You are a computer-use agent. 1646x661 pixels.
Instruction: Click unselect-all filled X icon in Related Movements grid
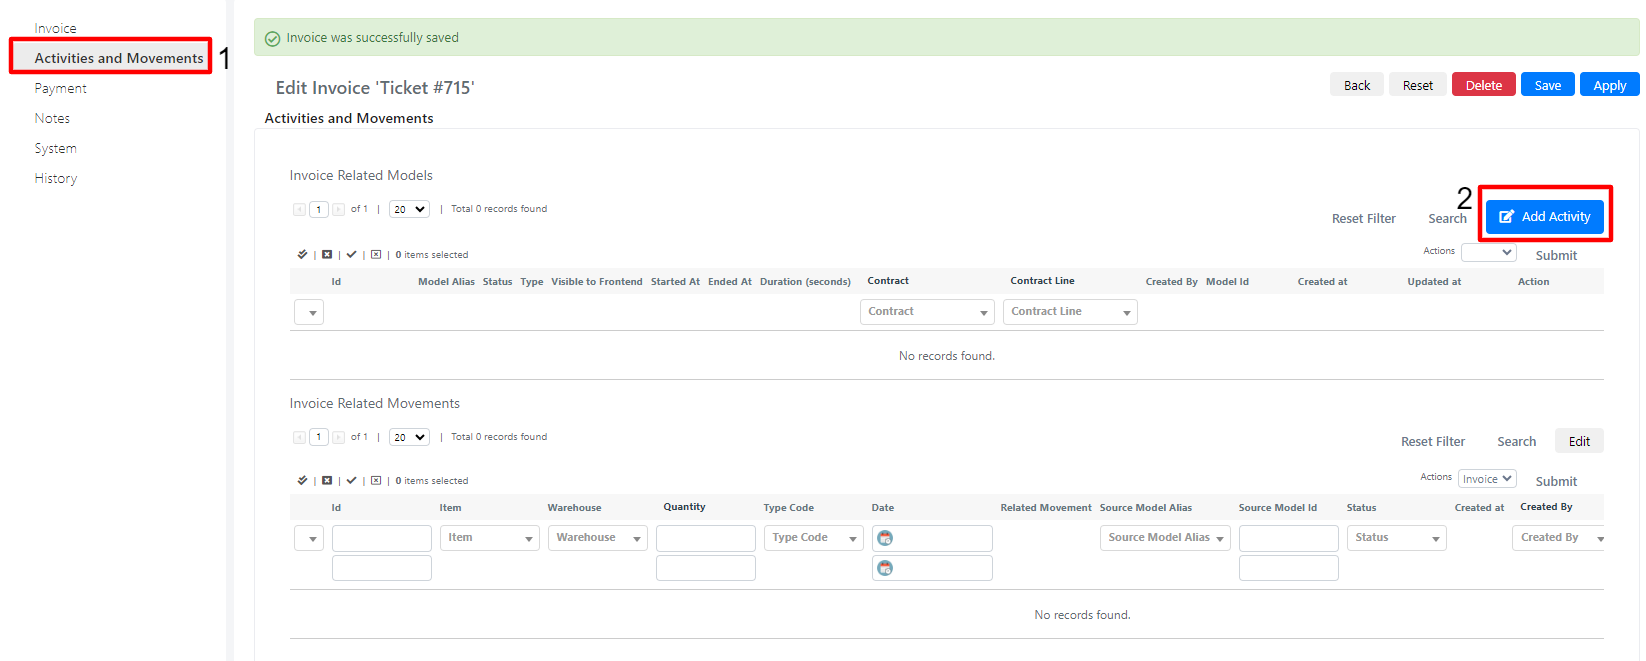[327, 480]
